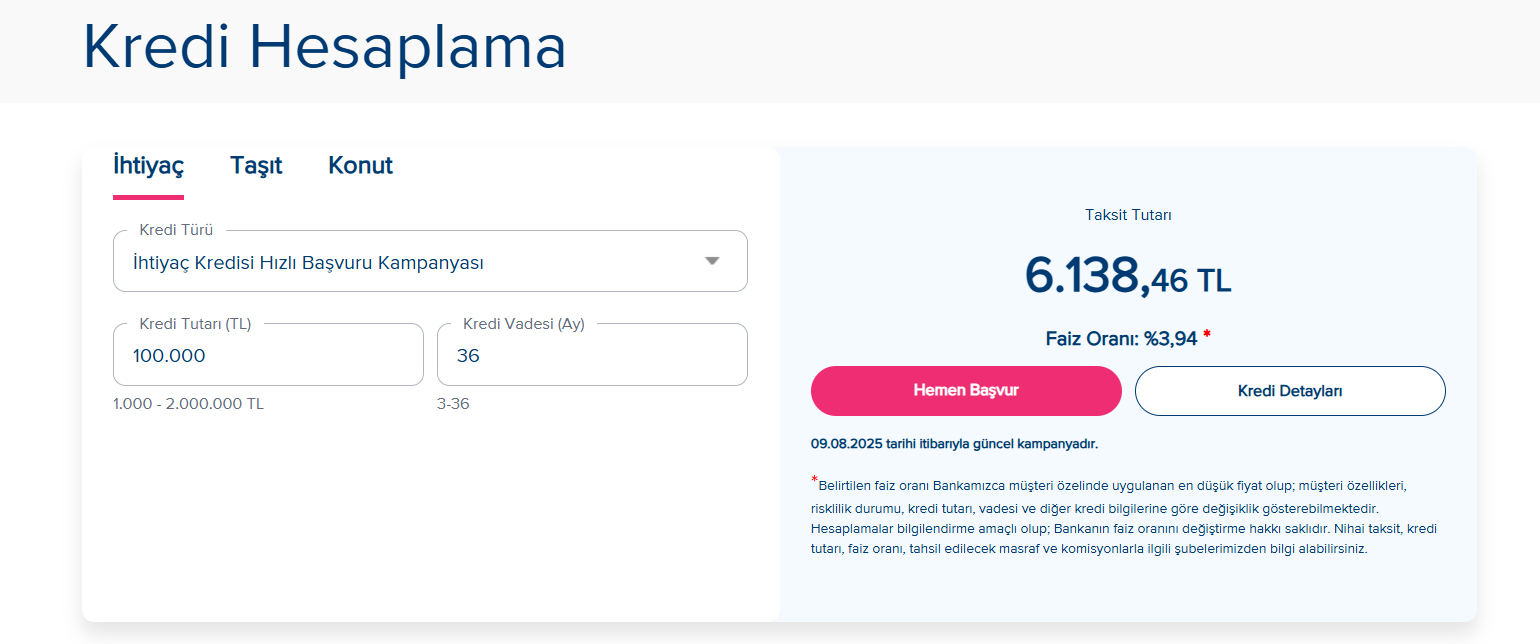This screenshot has height=644, width=1540.
Task: Click the Kredi Hesaplama page heading
Action: pyautogui.click(x=324, y=46)
